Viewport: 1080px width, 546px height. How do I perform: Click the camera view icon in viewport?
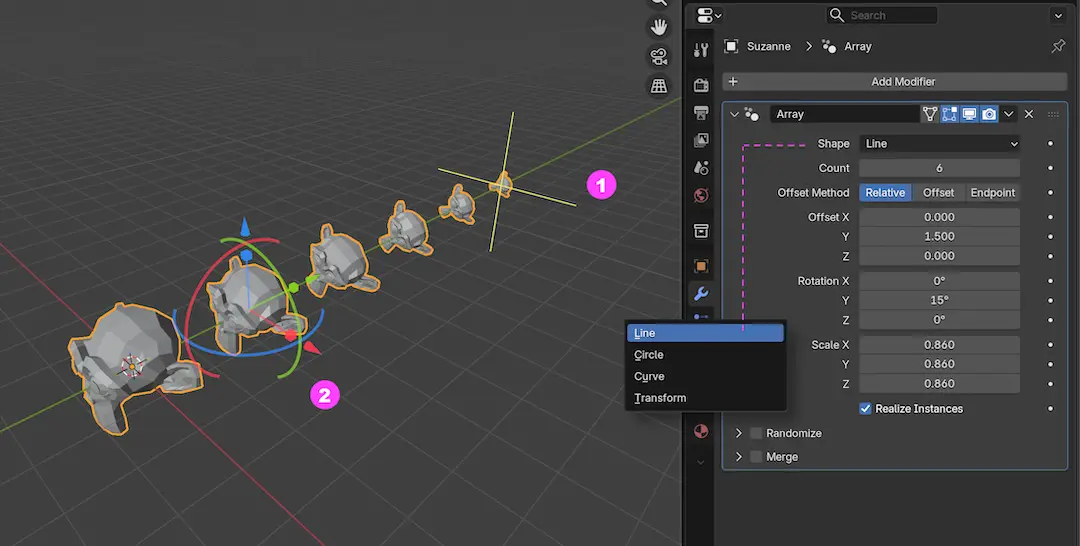click(659, 56)
